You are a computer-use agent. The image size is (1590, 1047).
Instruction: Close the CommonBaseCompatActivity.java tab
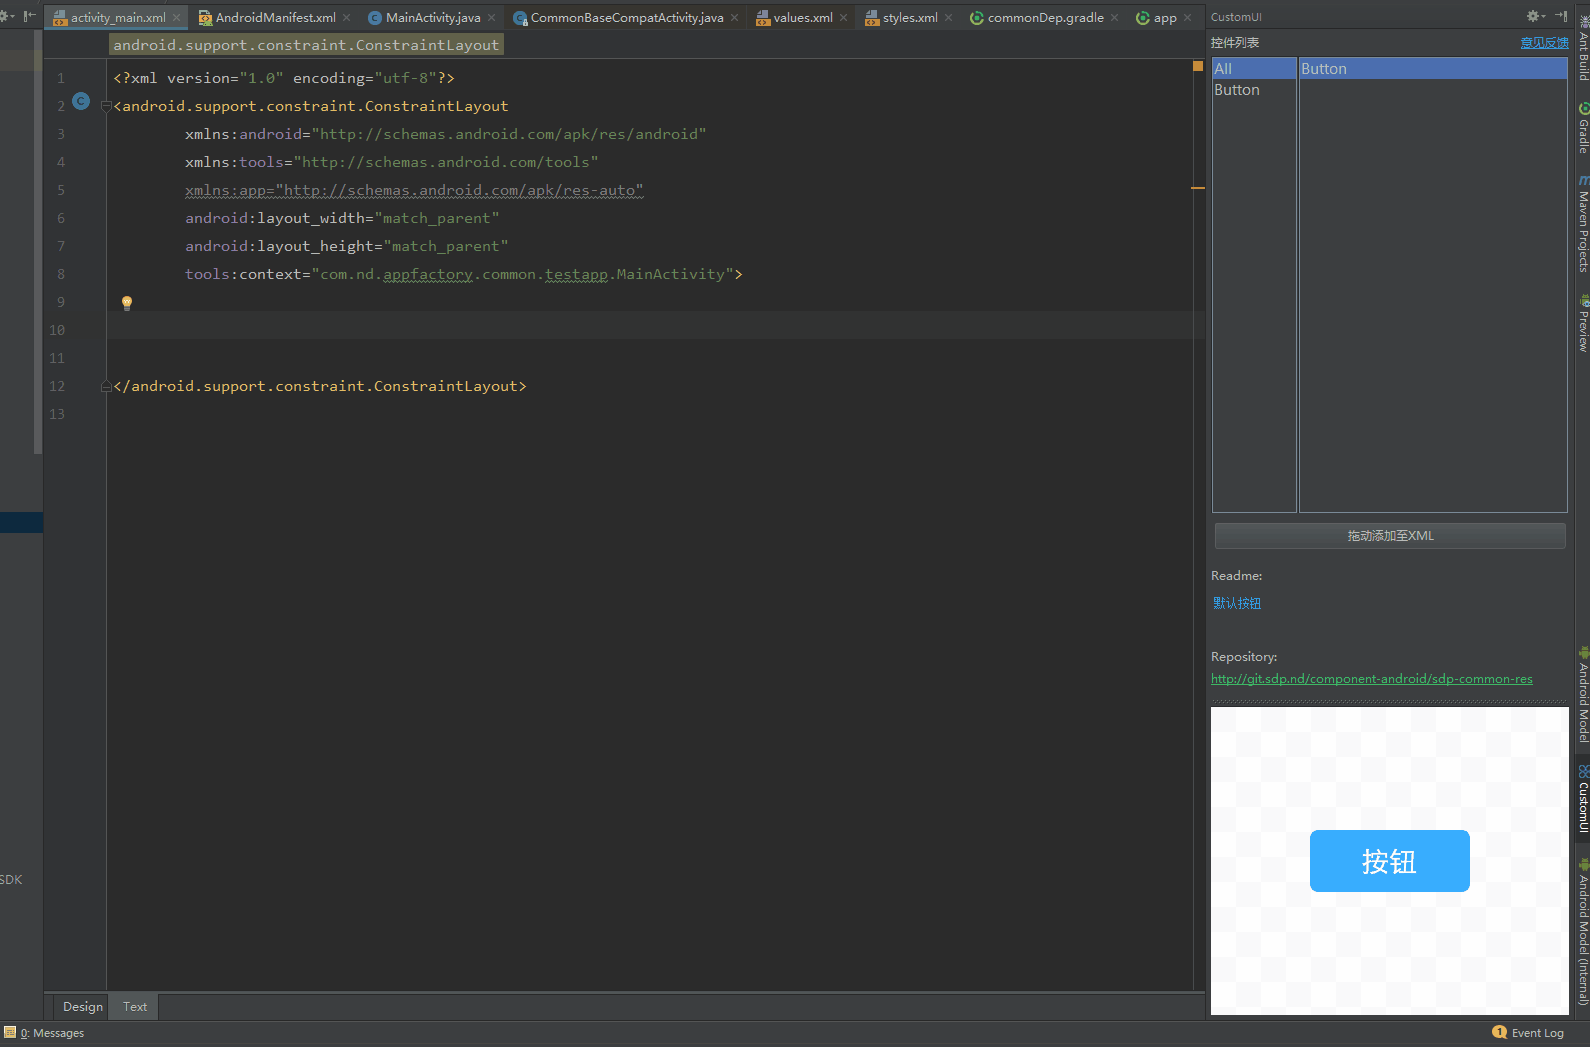(x=735, y=18)
